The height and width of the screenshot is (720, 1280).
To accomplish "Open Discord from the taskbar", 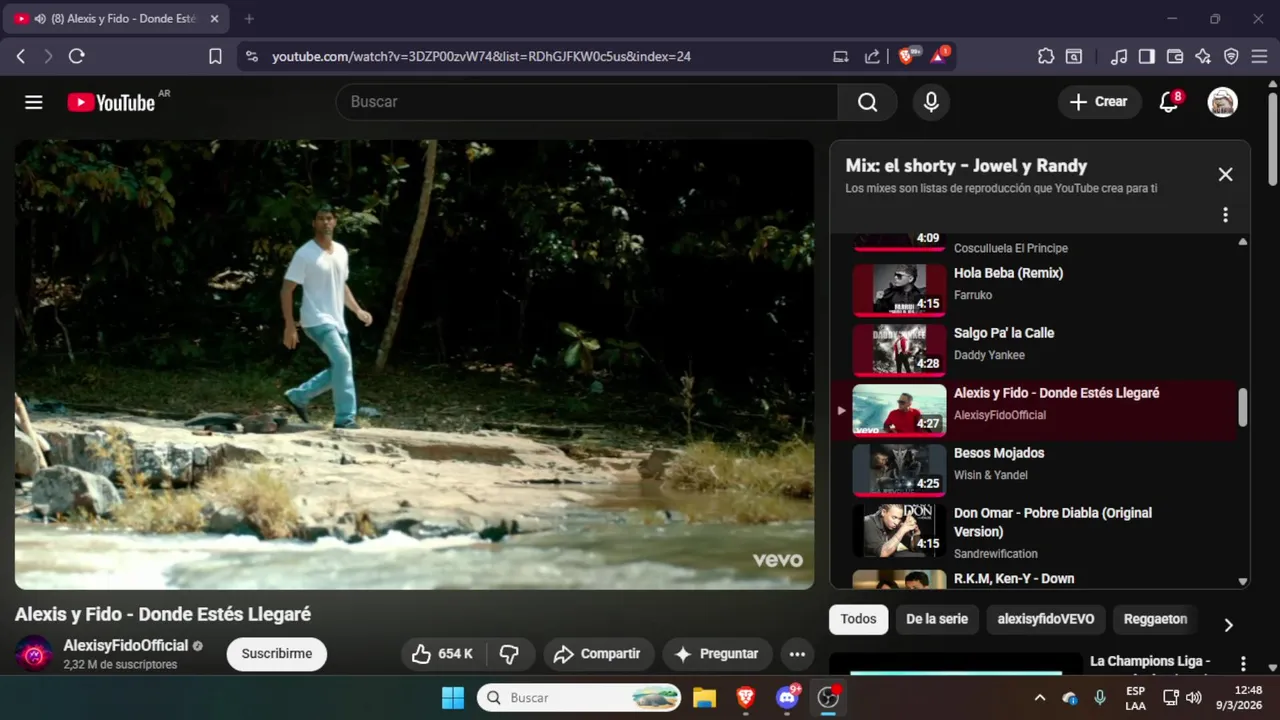I will (x=787, y=697).
